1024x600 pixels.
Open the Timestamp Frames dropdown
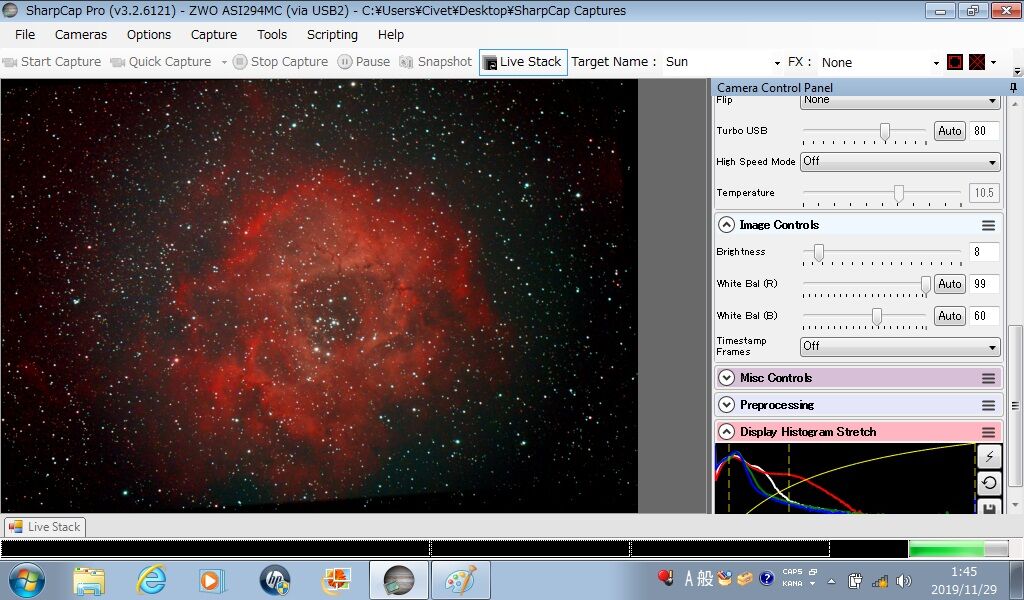[x=900, y=346]
